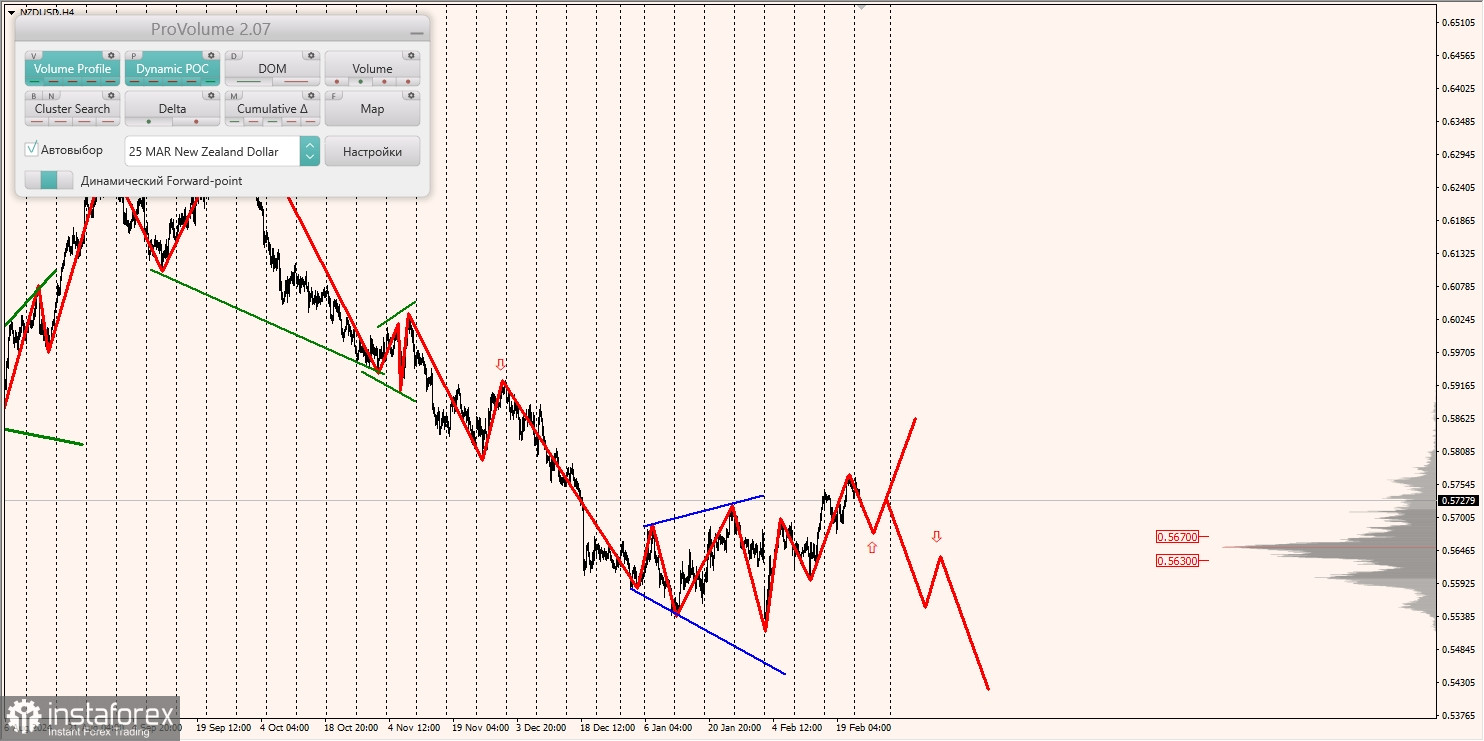Image resolution: width=1484 pixels, height=741 pixels.
Task: Open Delta gear settings icon
Action: pos(211,96)
